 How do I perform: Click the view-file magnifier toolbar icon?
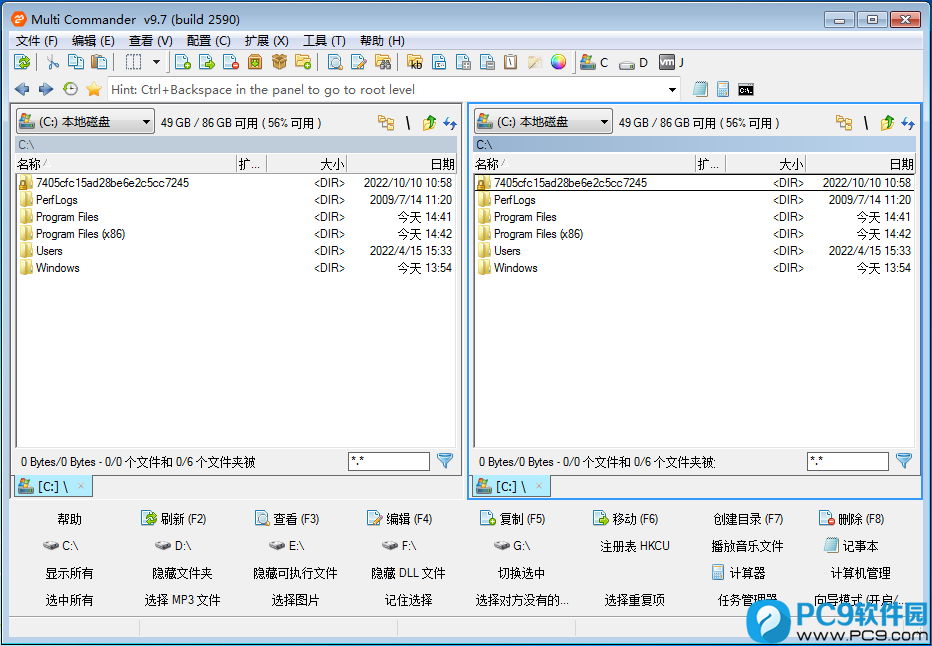(335, 62)
